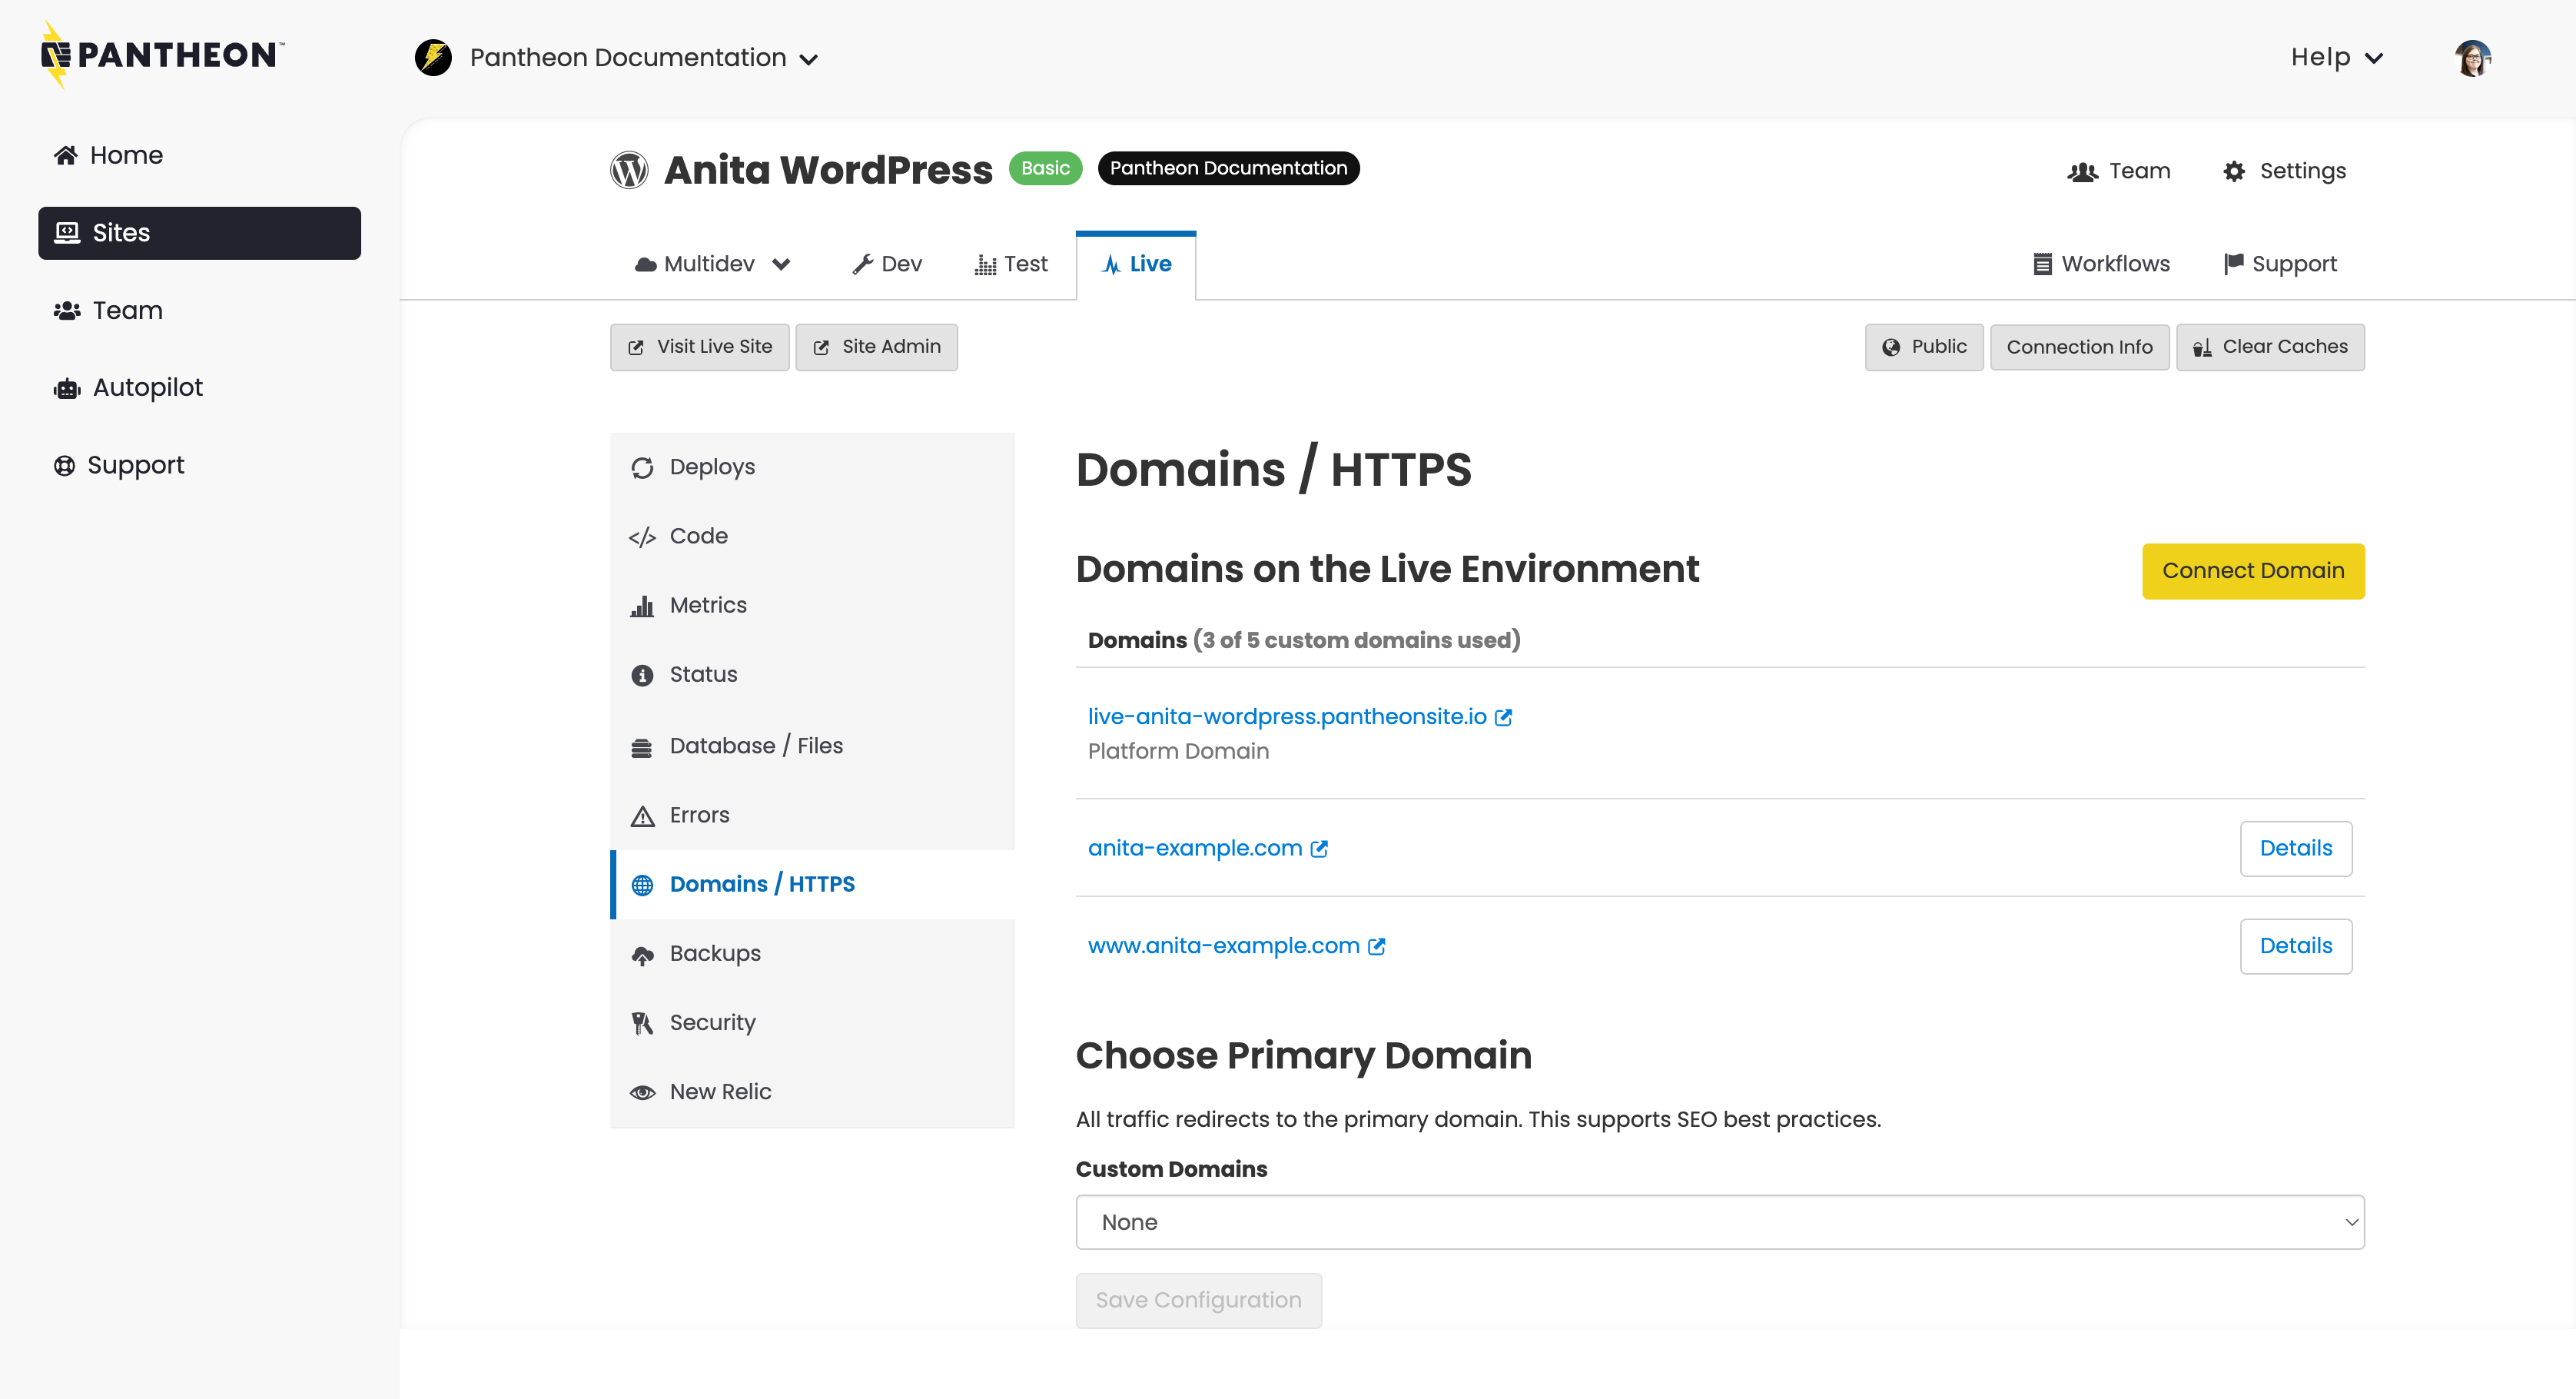Screen dimensions: 2576x1399
Task: Open the live-anita-wordpress.pantheonsite.io link
Action: tap(1287, 716)
